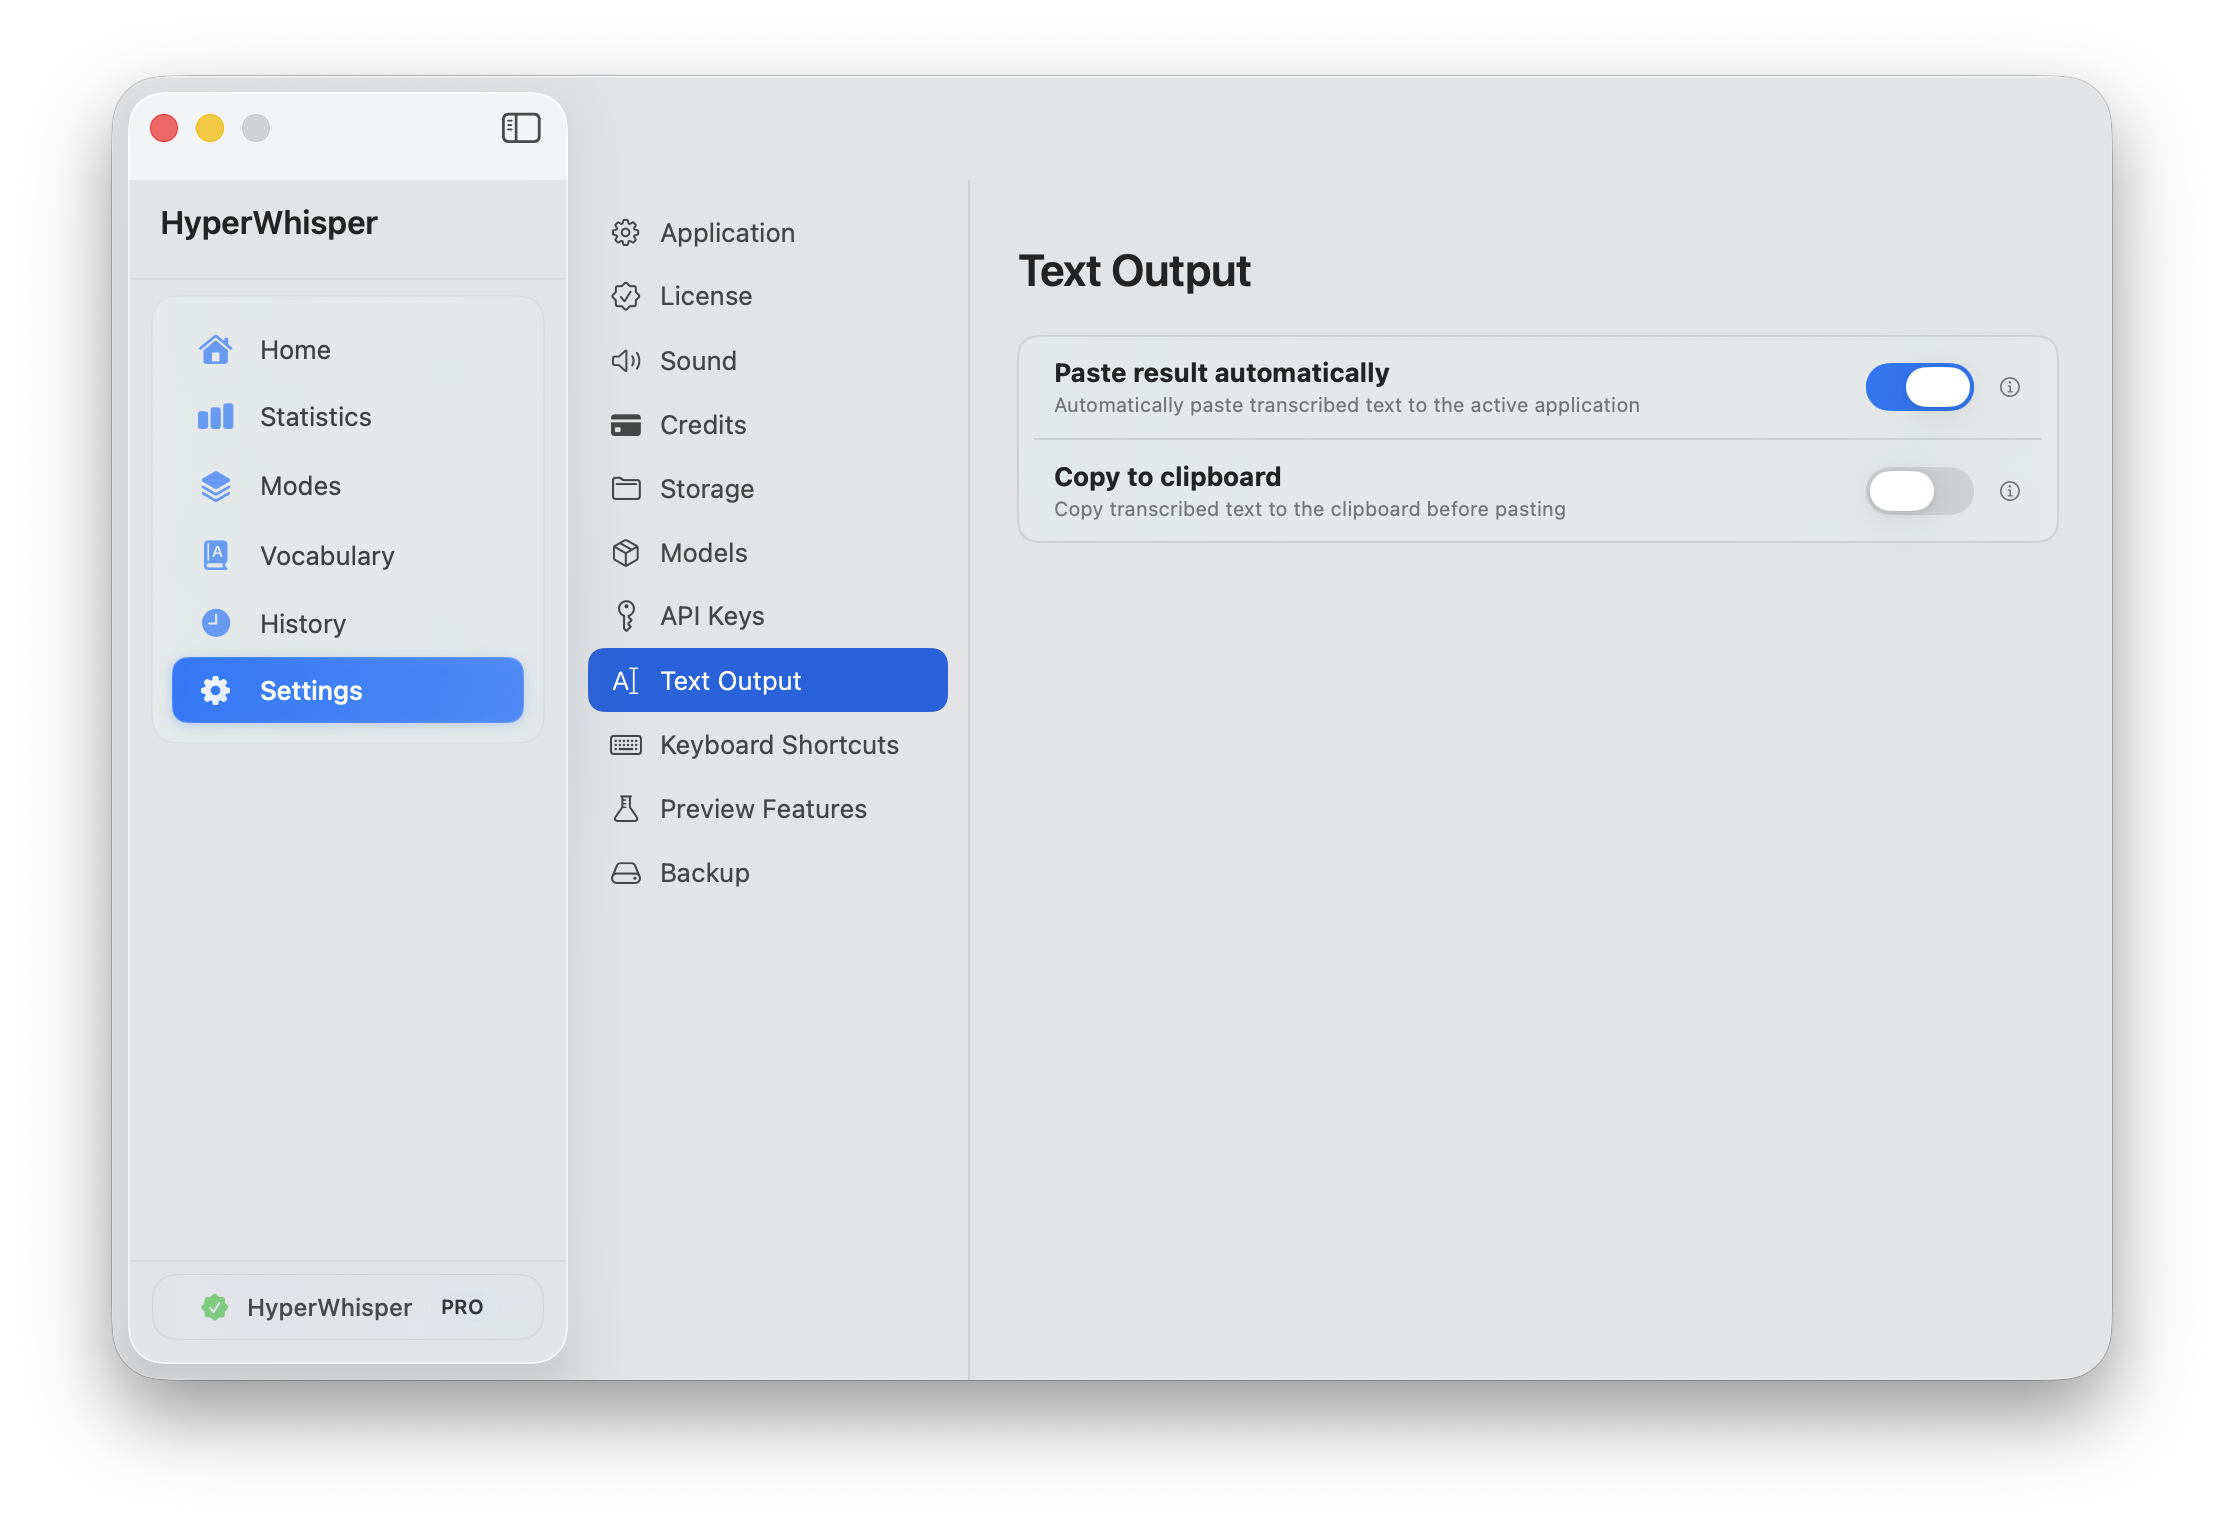
Task: Click the 'Copy transcribed text to the clipboard' description
Action: 1310,509
